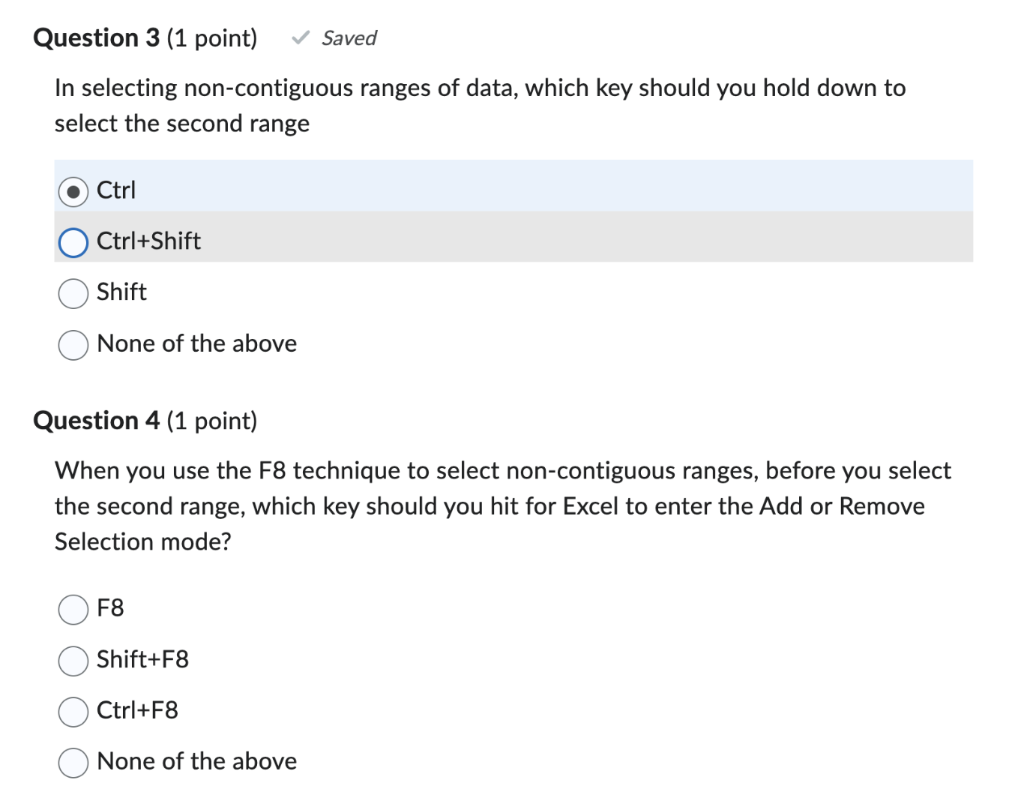Click the Question 4 prompt text
The image size is (1024, 792).
point(500,506)
